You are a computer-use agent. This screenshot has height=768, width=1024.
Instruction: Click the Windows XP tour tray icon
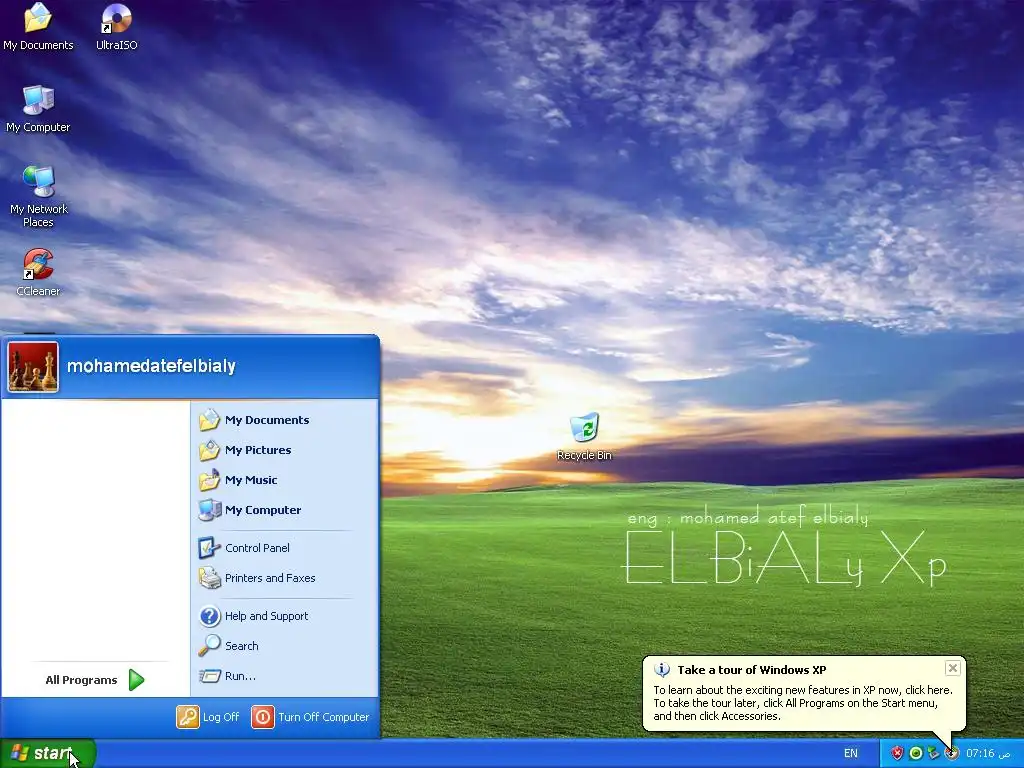pyautogui.click(x=952, y=754)
